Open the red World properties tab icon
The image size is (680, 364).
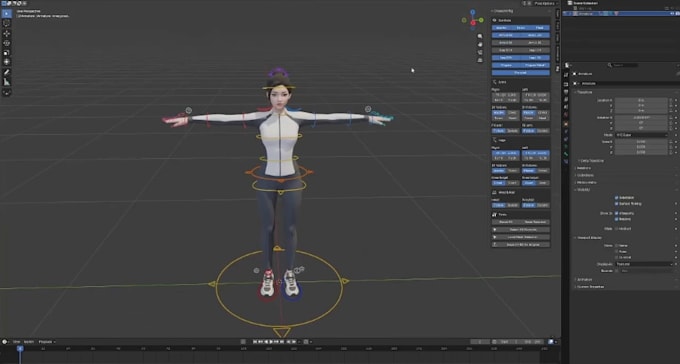pos(566,115)
